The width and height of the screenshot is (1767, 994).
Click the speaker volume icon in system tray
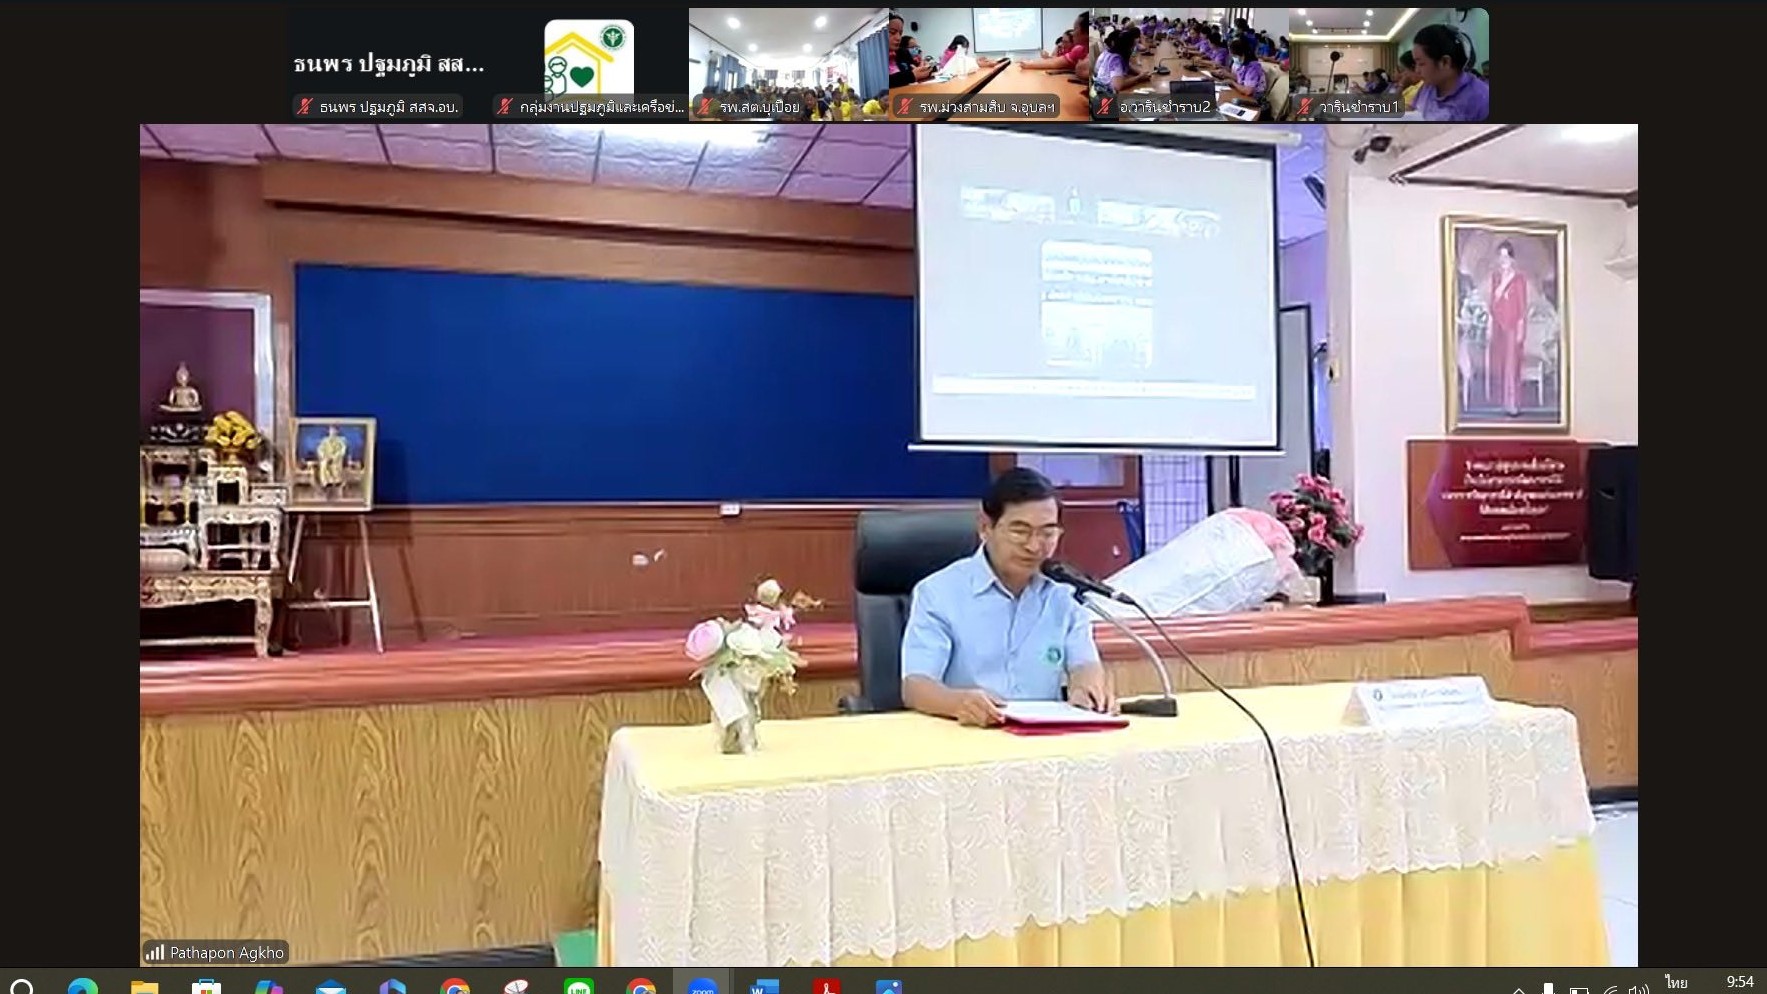(1637, 990)
